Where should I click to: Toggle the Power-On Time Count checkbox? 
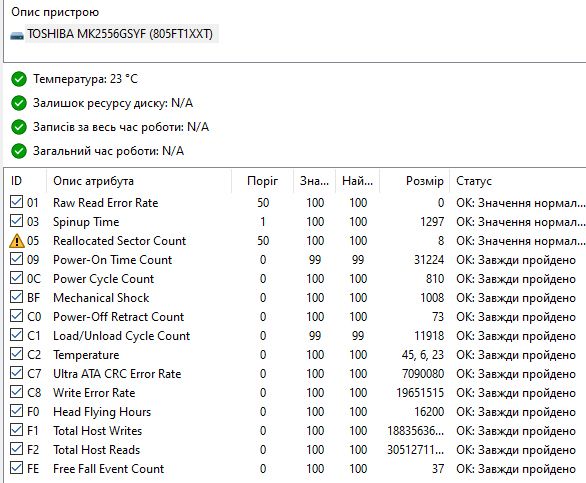(x=16, y=259)
